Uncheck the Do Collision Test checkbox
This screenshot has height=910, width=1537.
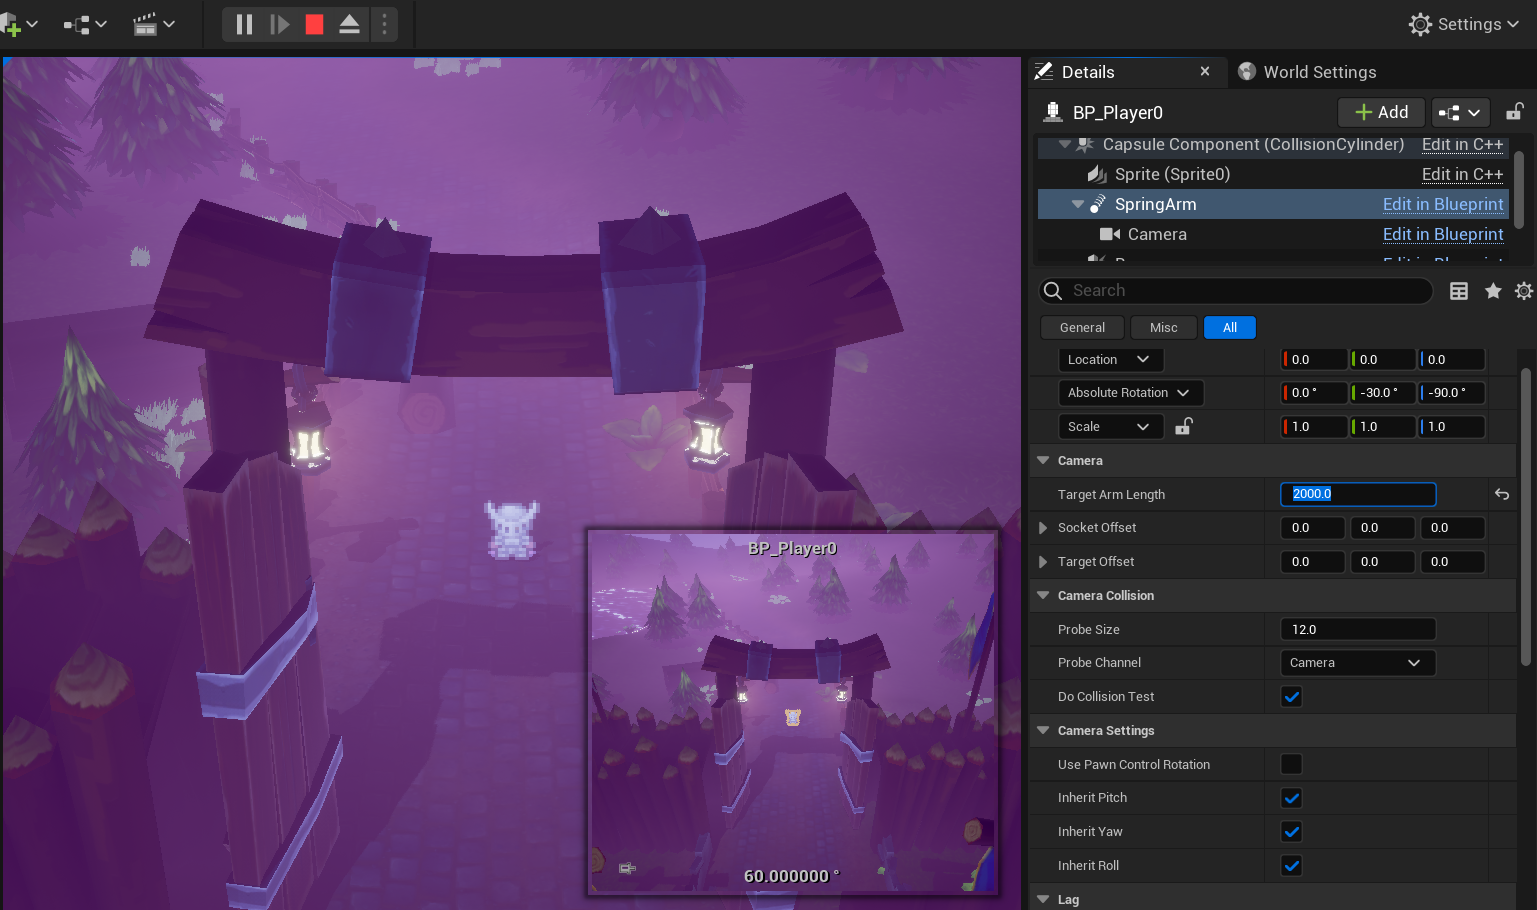1291,697
